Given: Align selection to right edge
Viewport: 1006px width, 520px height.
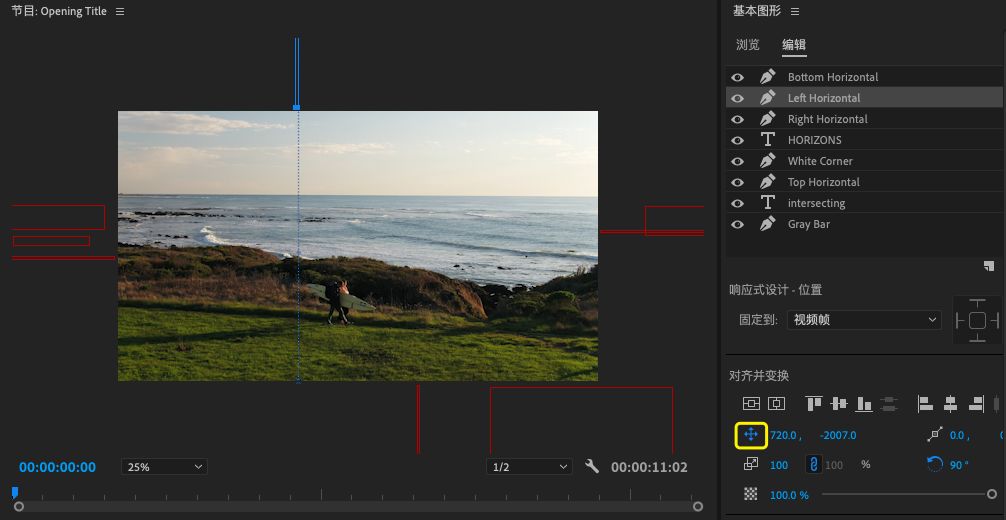Looking at the screenshot, I should coord(976,404).
